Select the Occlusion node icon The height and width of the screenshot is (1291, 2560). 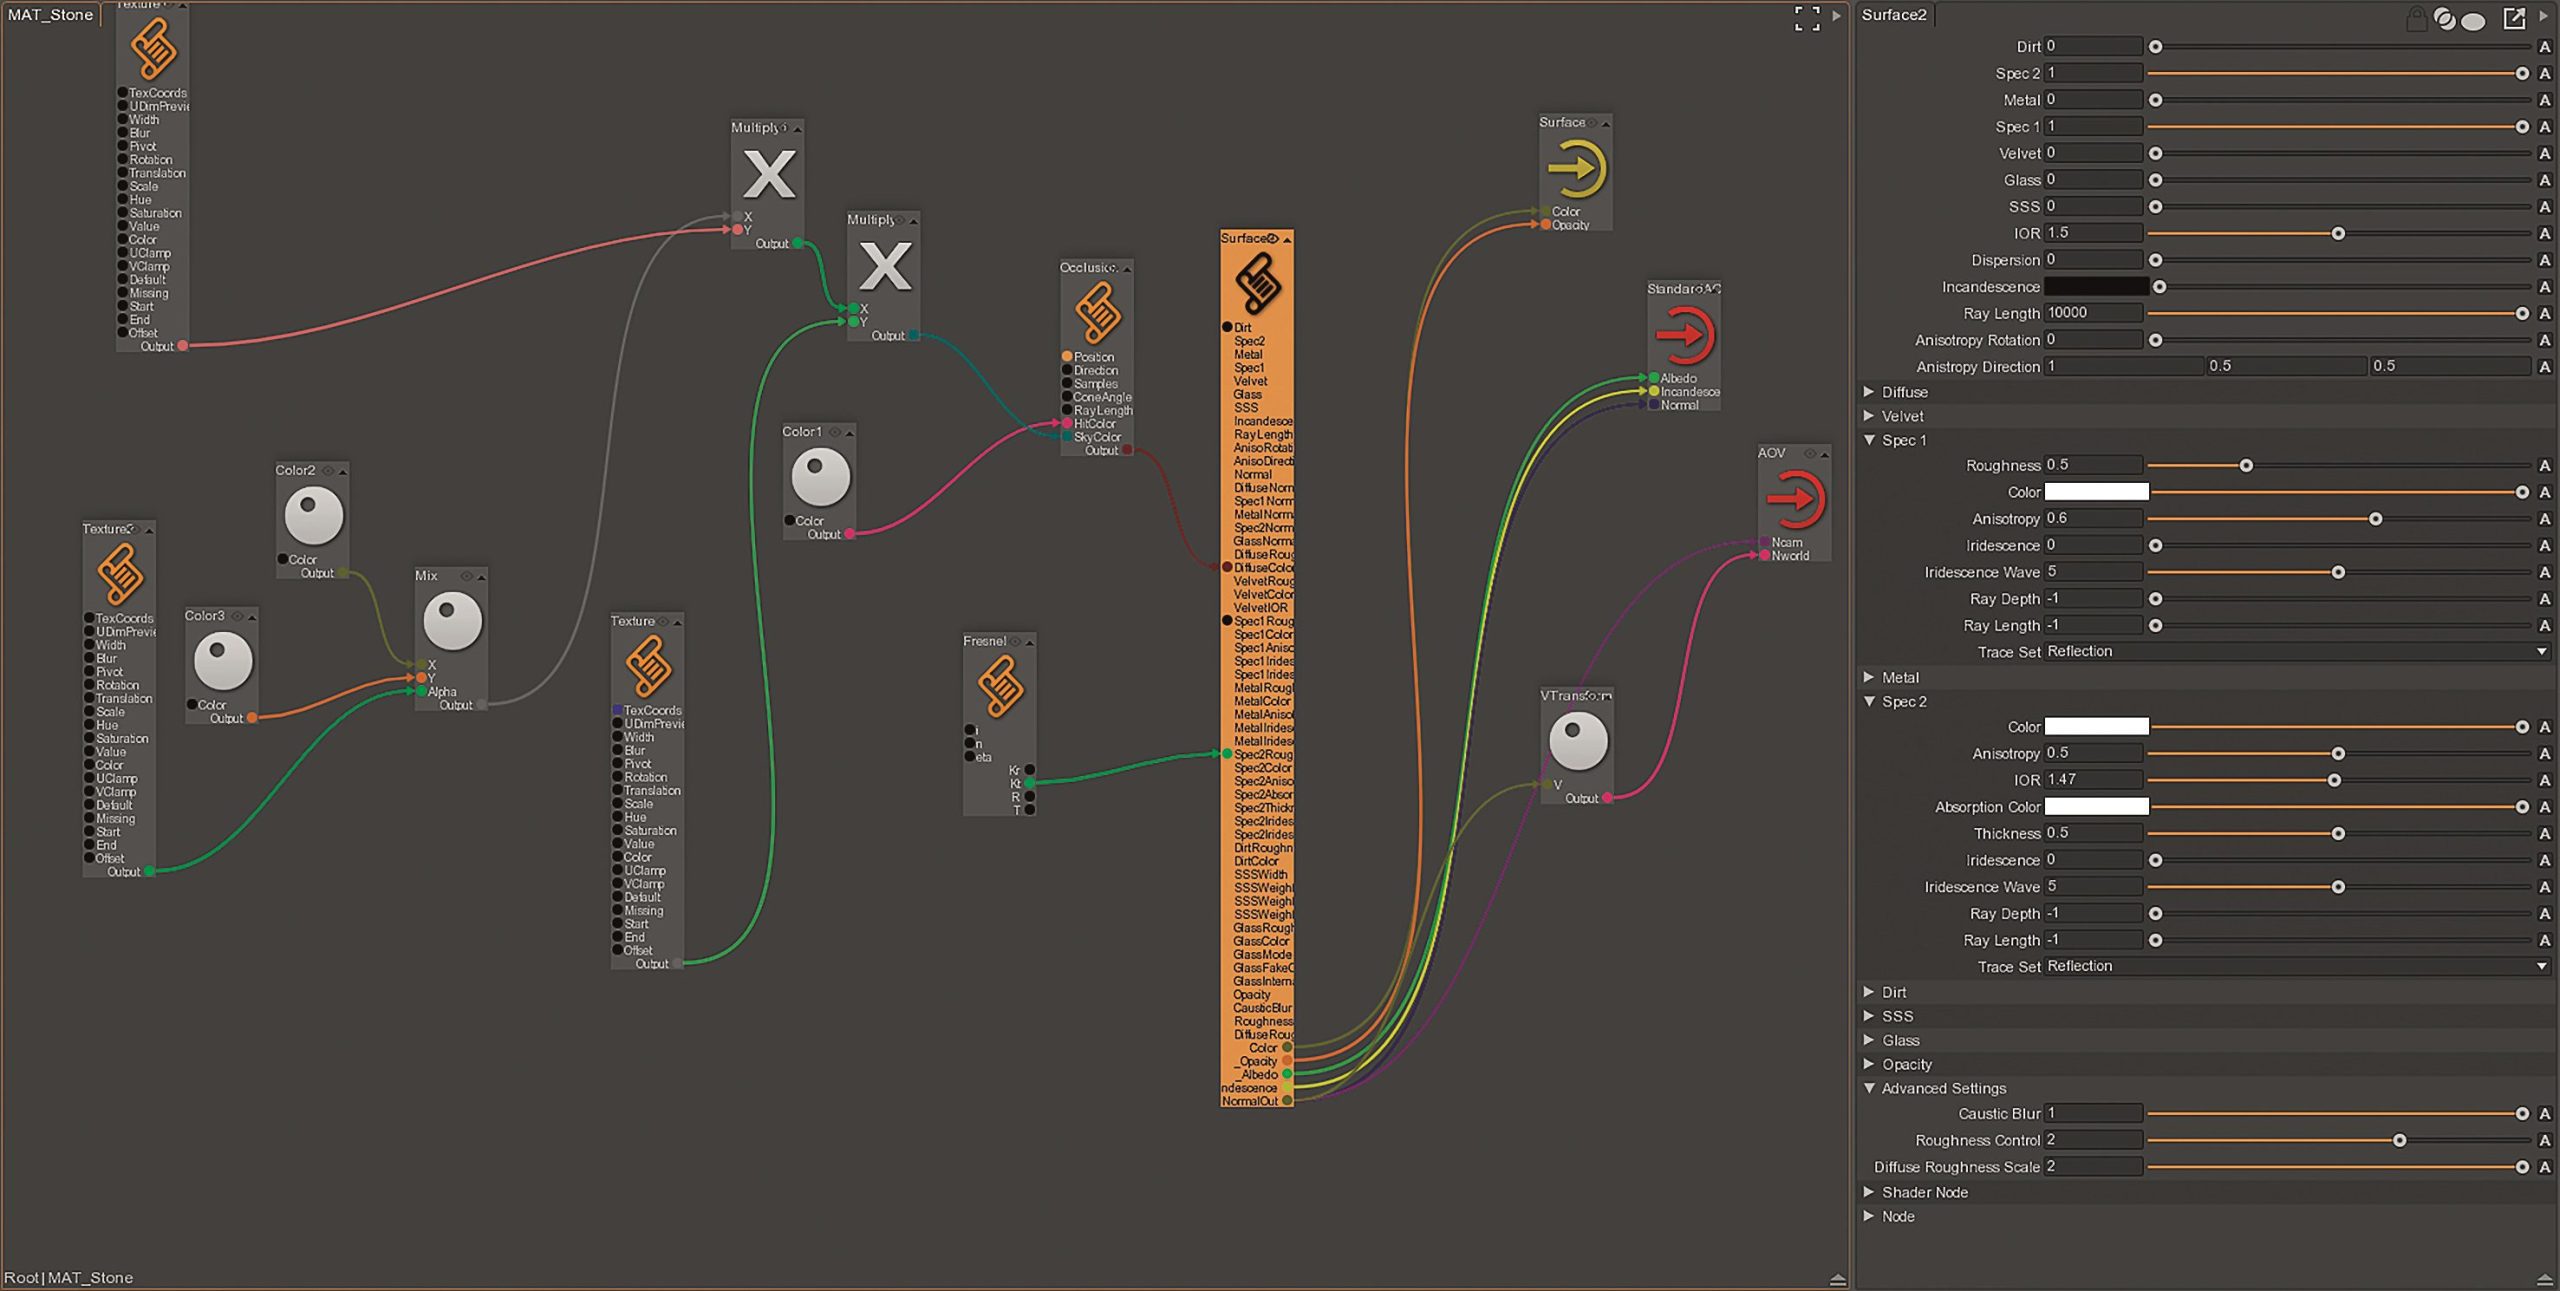(1097, 313)
